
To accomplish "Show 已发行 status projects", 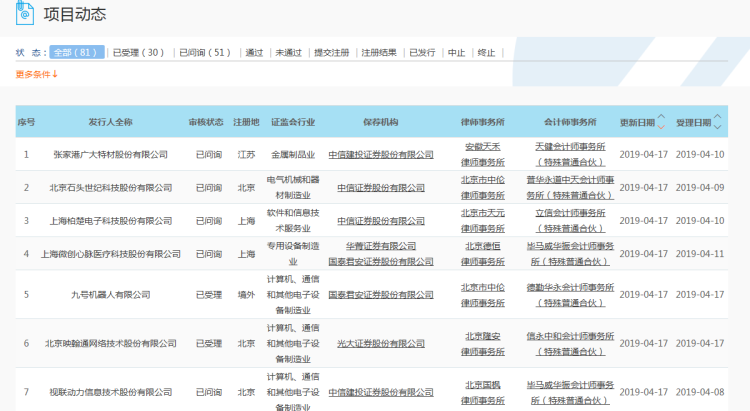I will 422,52.
